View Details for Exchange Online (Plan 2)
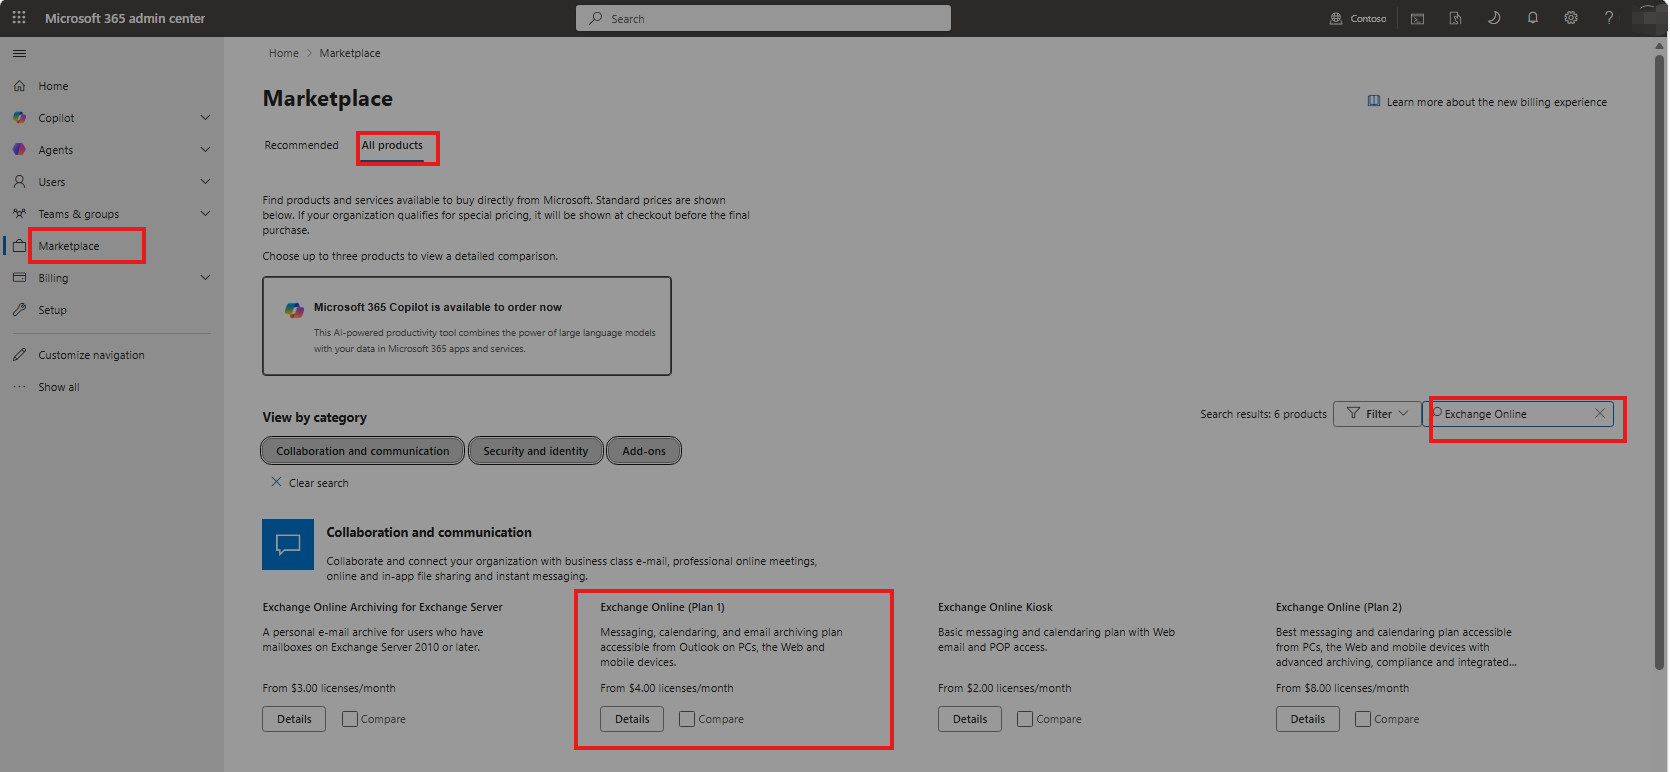This screenshot has height=772, width=1670. pyautogui.click(x=1308, y=719)
